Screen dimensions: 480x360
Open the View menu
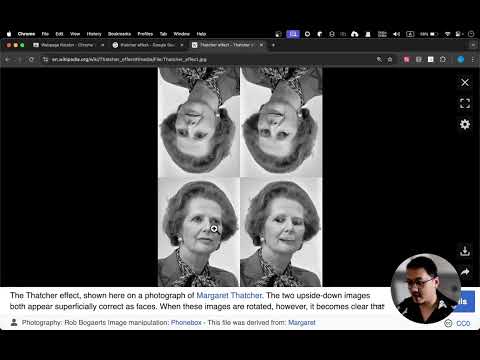75,34
